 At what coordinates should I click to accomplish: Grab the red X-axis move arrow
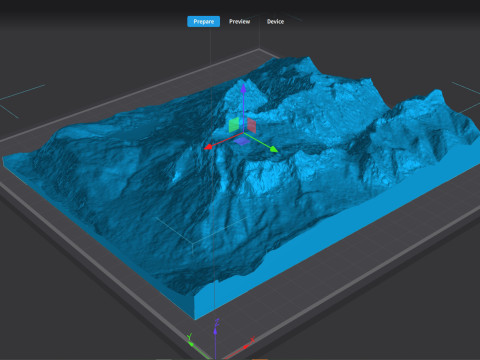(x=208, y=147)
